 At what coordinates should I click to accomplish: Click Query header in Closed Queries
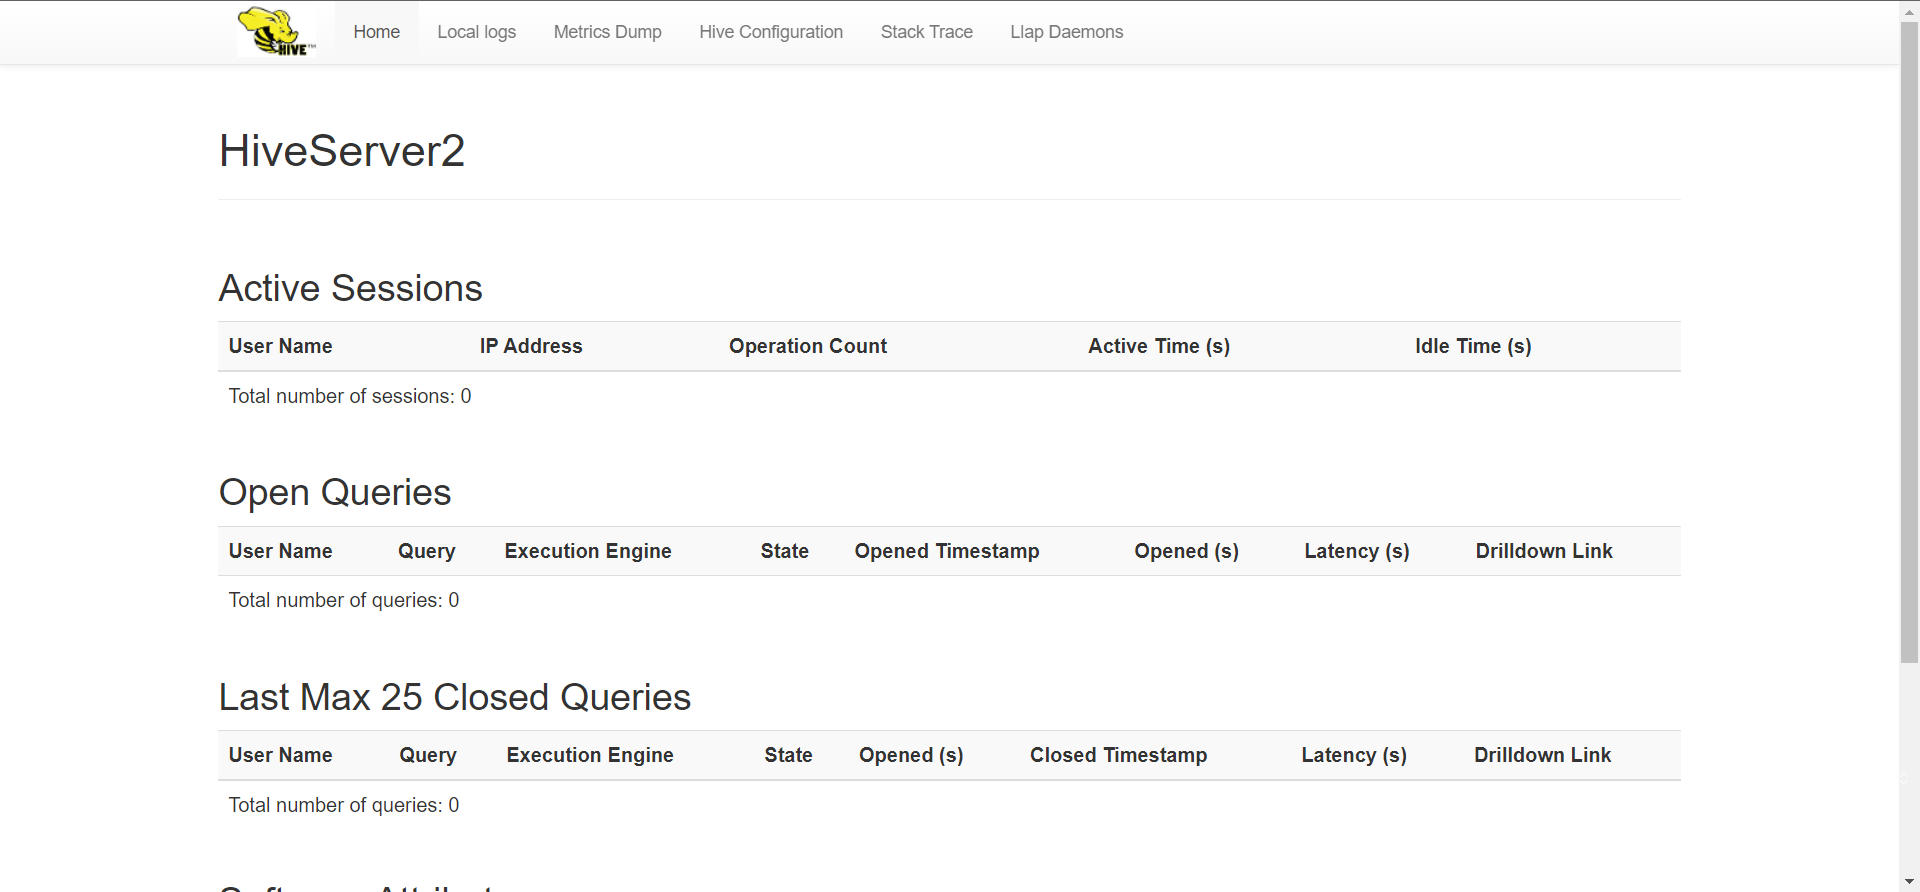click(428, 755)
